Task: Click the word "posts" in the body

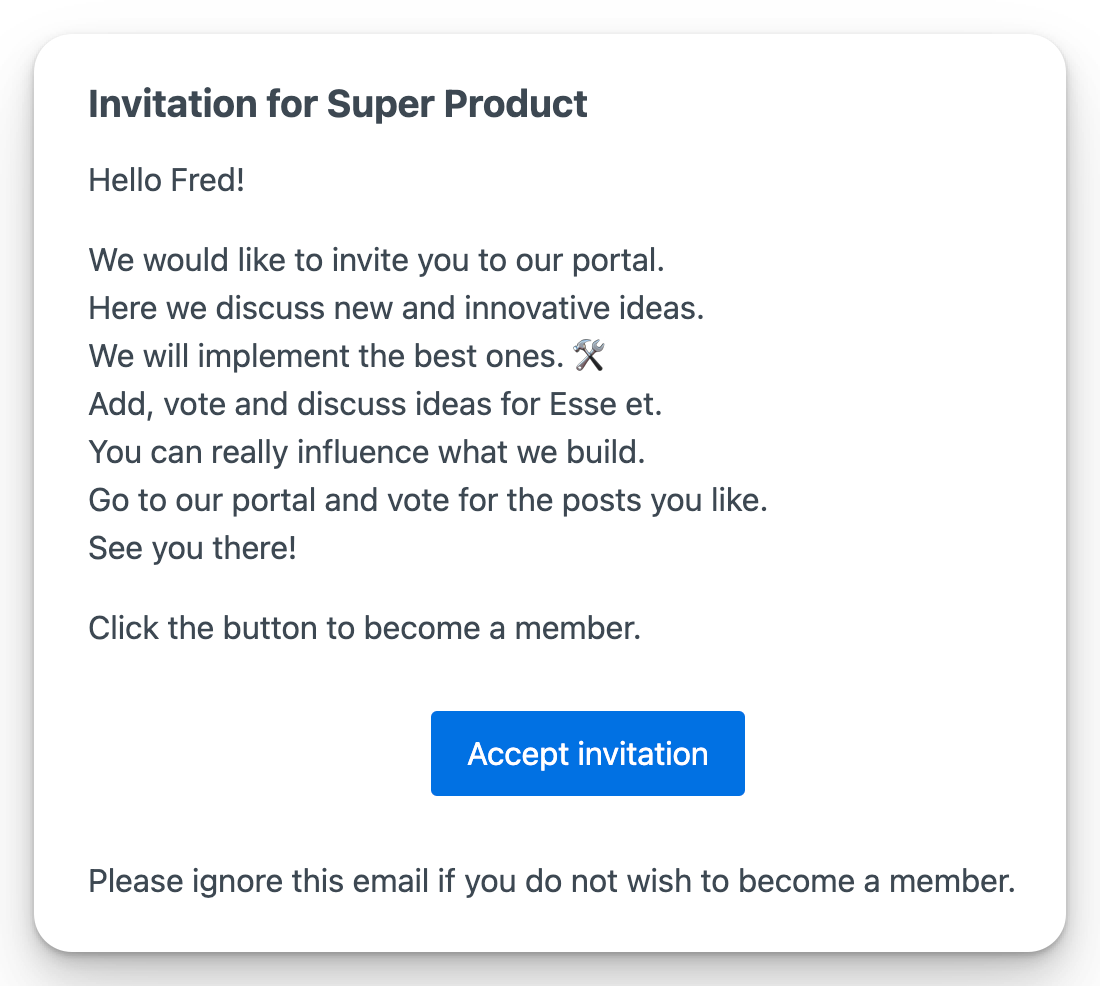Action: point(597,500)
